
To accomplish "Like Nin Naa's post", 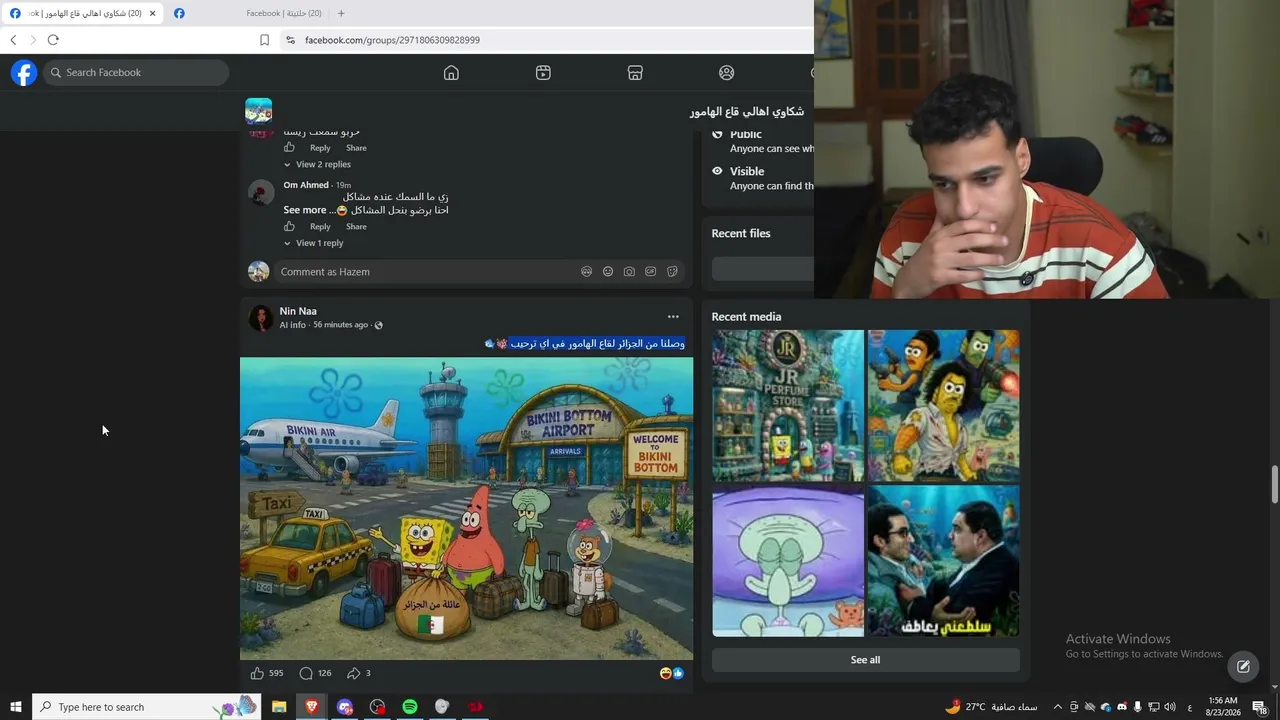I will pyautogui.click(x=257, y=674).
